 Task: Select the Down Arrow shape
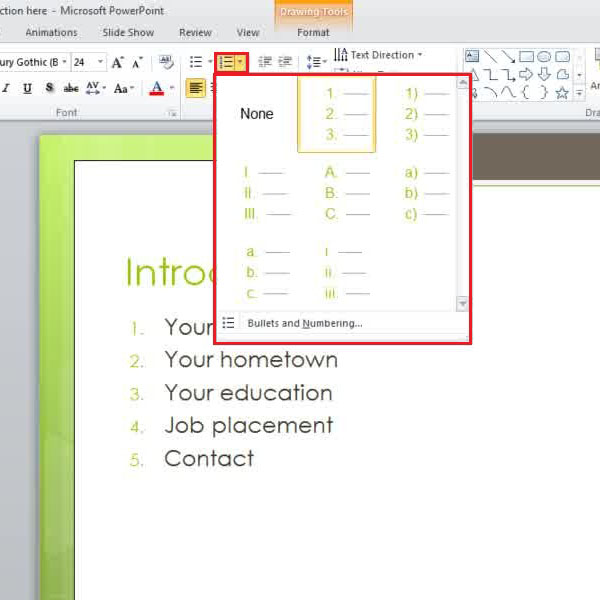544,74
